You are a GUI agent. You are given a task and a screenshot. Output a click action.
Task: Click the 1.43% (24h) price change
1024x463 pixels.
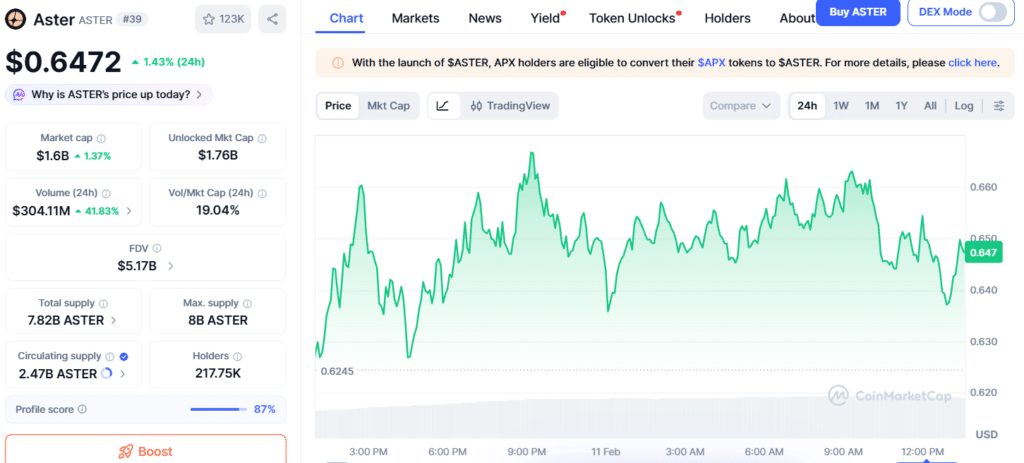(168, 63)
